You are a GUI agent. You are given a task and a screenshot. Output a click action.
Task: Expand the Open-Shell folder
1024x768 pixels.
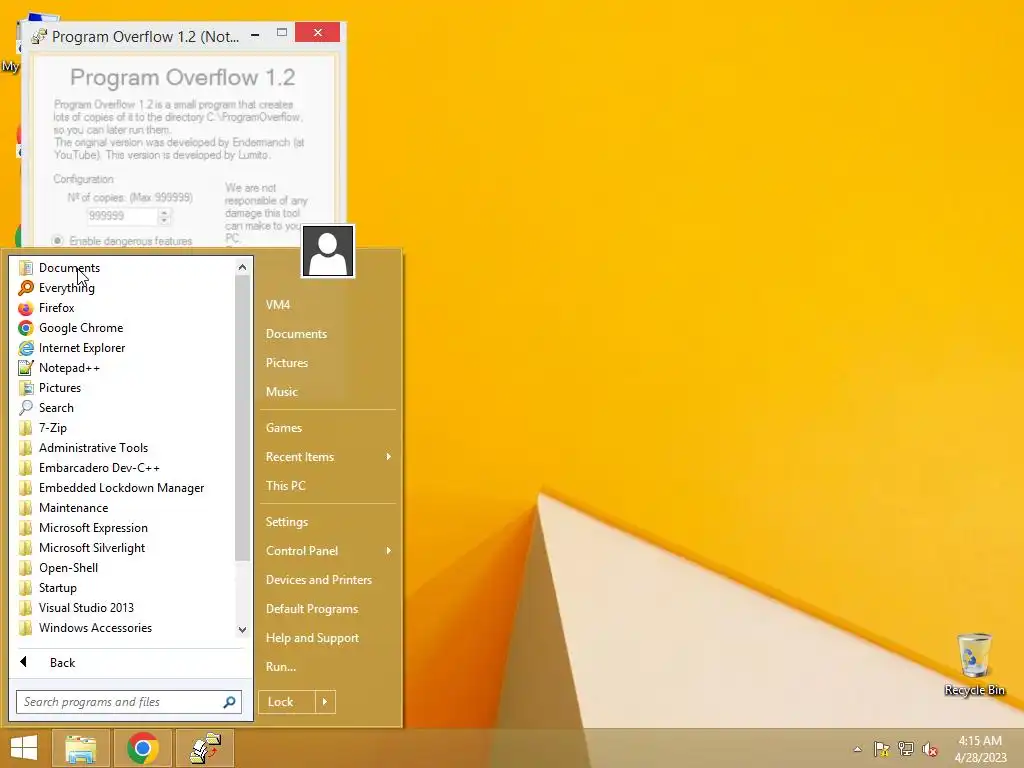pyautogui.click(x=69, y=568)
